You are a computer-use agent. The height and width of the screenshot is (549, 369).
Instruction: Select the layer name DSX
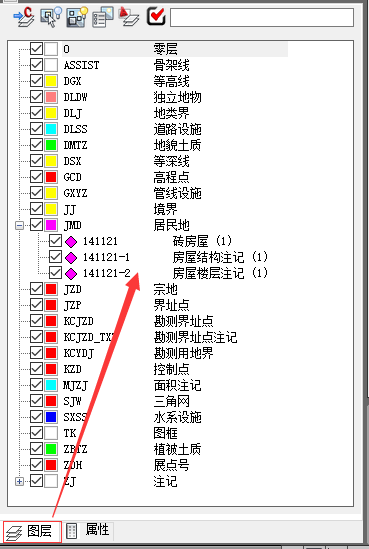click(72, 161)
